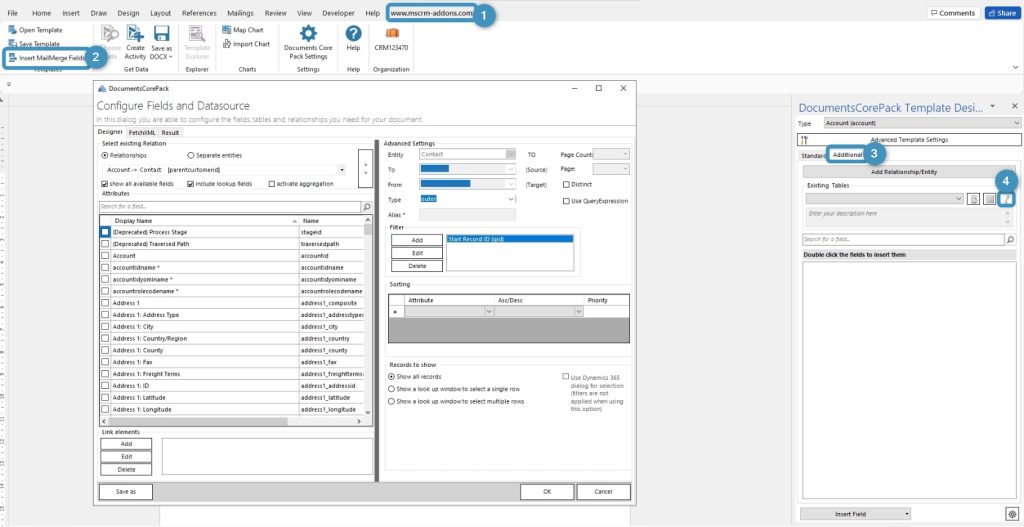Screen dimensions: 1024x527
Task: Select look up window single row option
Action: click(391, 389)
